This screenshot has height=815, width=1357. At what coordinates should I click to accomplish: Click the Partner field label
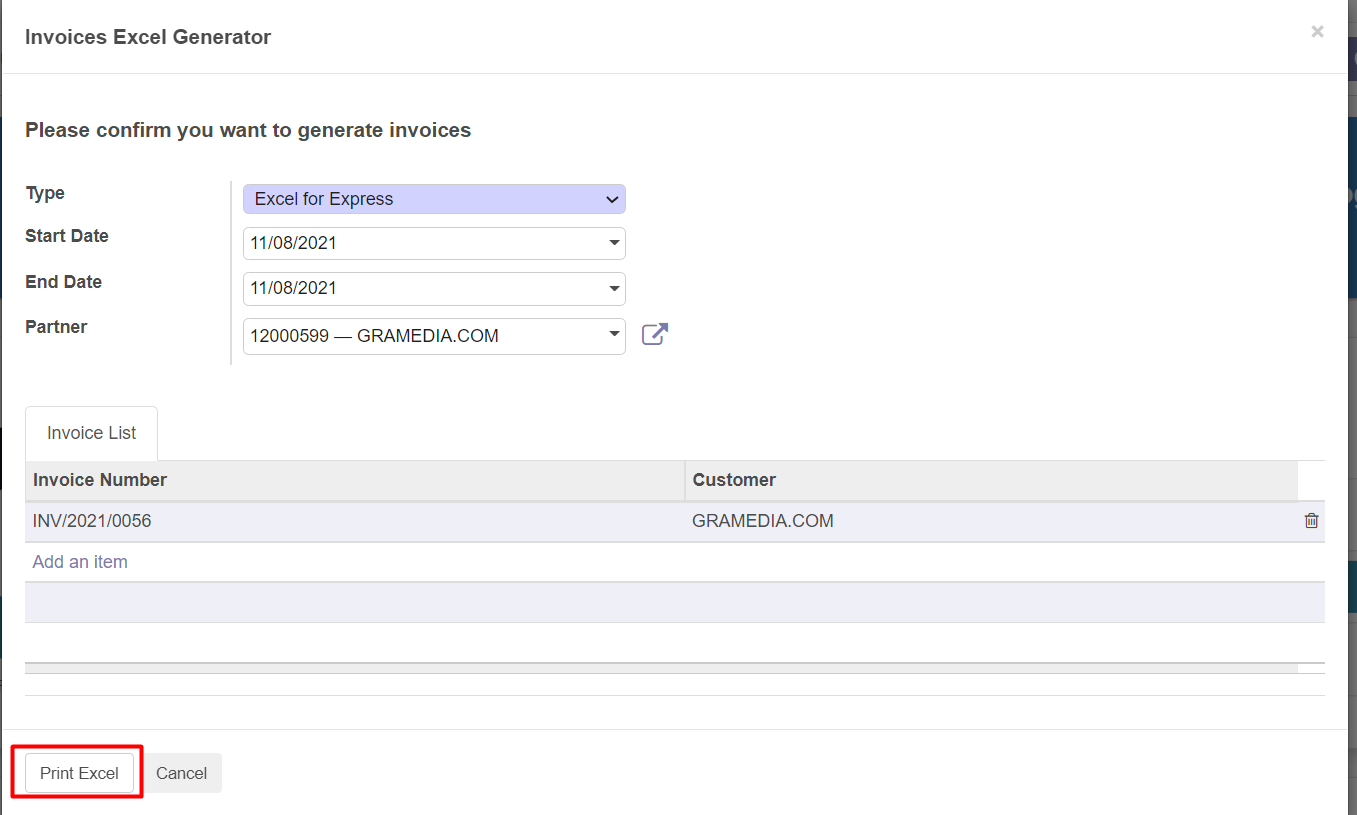coord(56,327)
